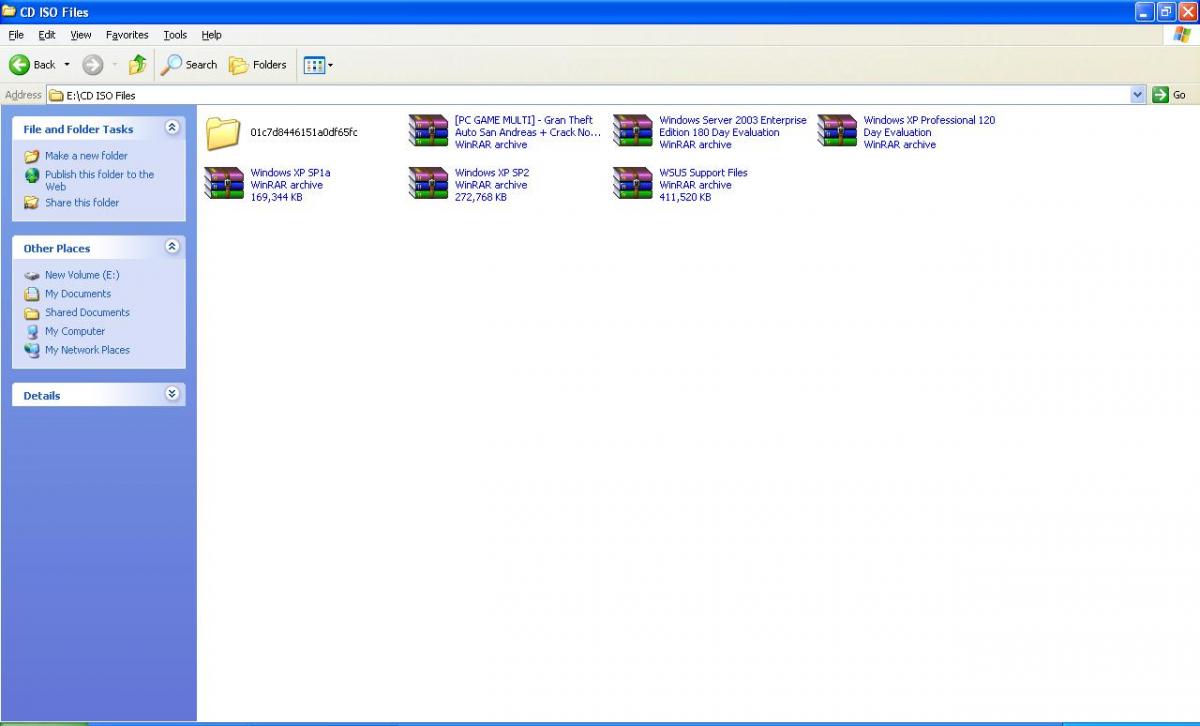1200x726 pixels.
Task: Click the Windows XP SP1a file name
Action: (x=290, y=173)
